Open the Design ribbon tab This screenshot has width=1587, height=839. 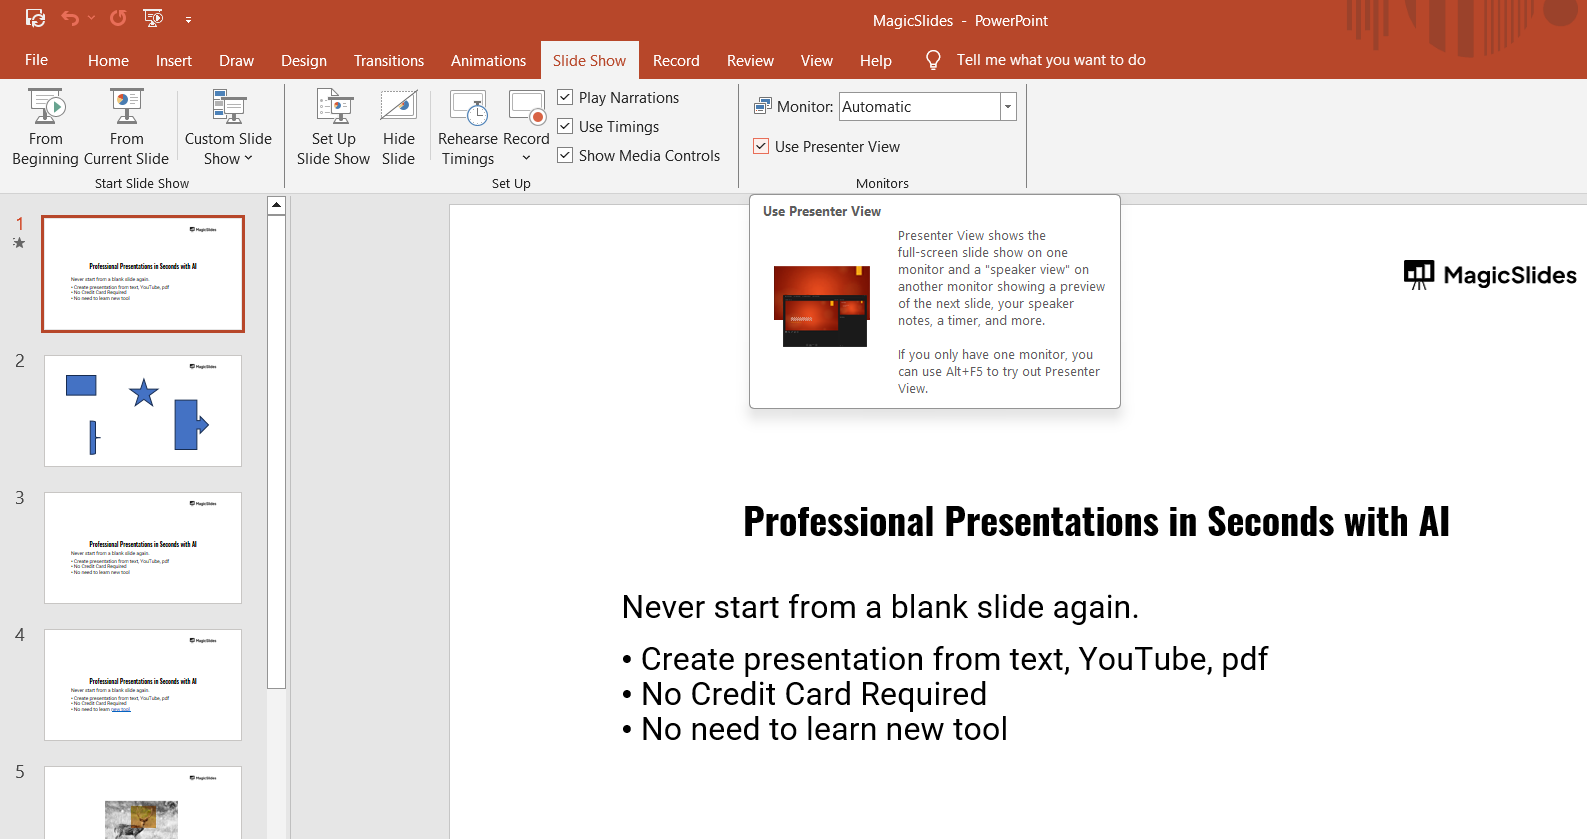[x=303, y=60]
